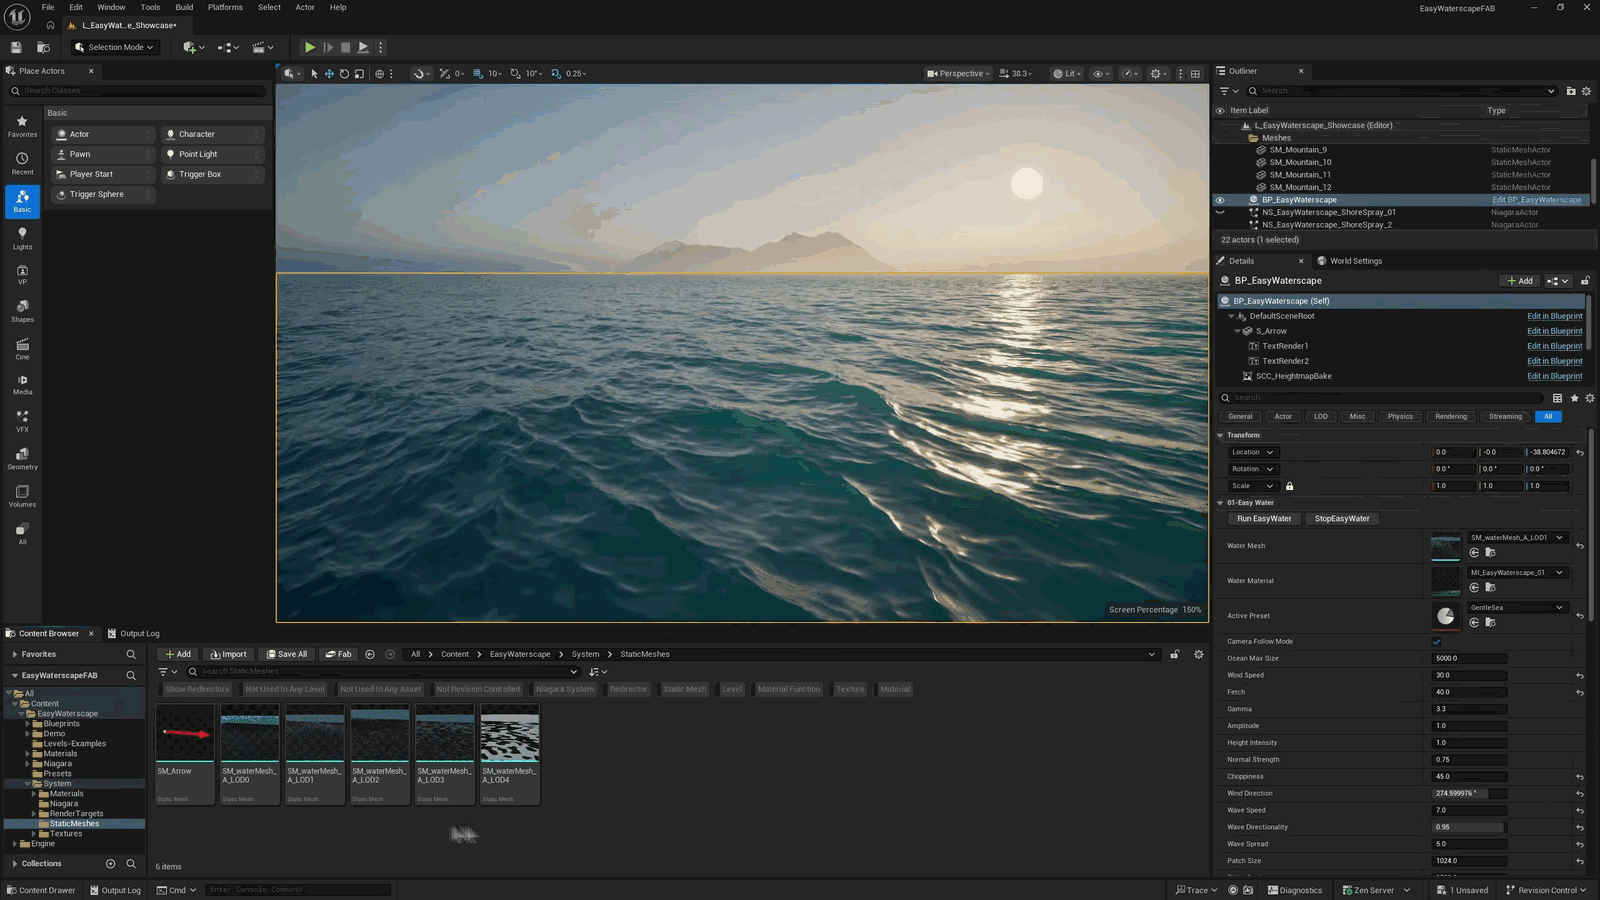The image size is (1600, 900).
Task: Toggle the Static Mesh filter
Action: click(x=685, y=689)
